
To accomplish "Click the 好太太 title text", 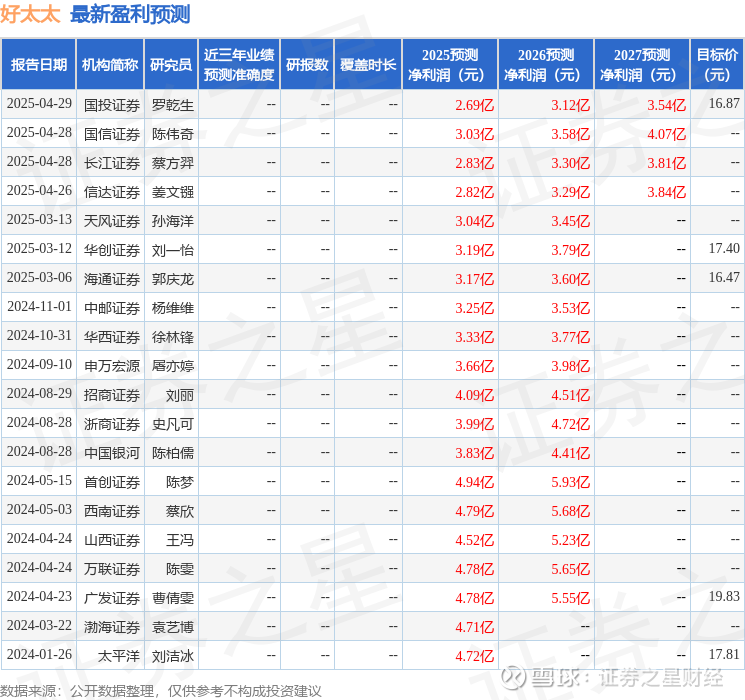I will (x=30, y=14).
